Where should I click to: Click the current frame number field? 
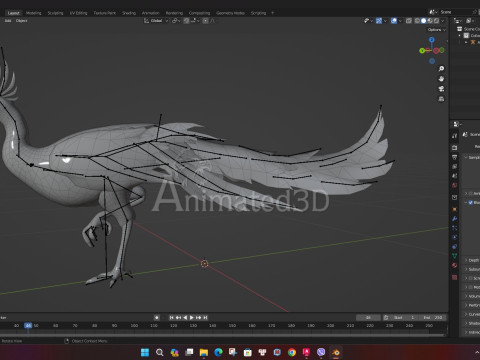coord(368,318)
